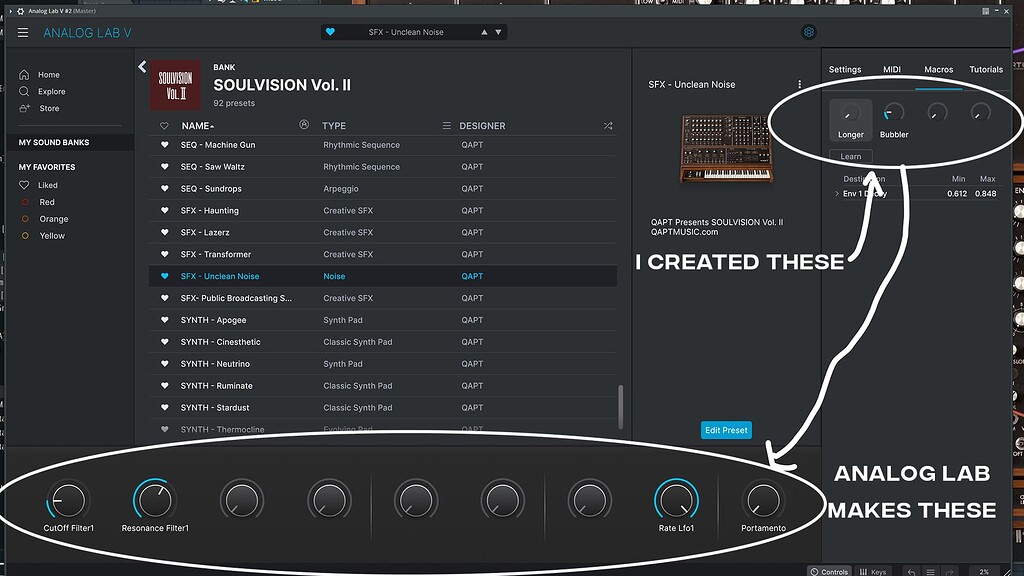Go to previous preset with up arrow

click(484, 32)
